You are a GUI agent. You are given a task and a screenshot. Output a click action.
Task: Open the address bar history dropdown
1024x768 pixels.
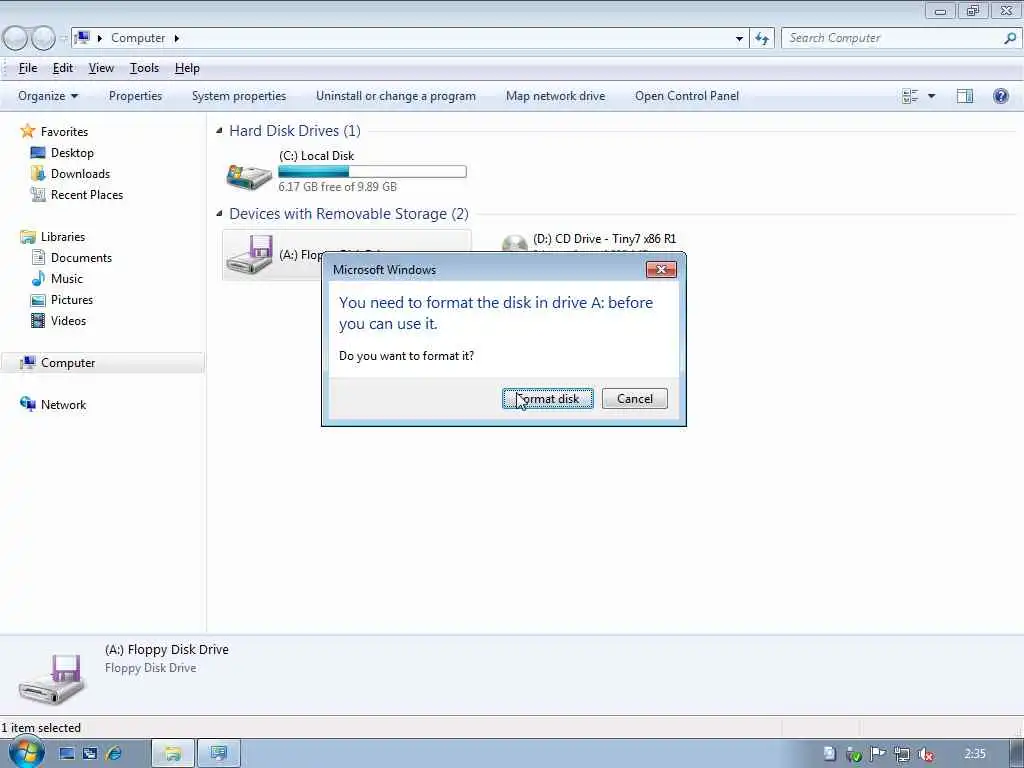click(739, 39)
